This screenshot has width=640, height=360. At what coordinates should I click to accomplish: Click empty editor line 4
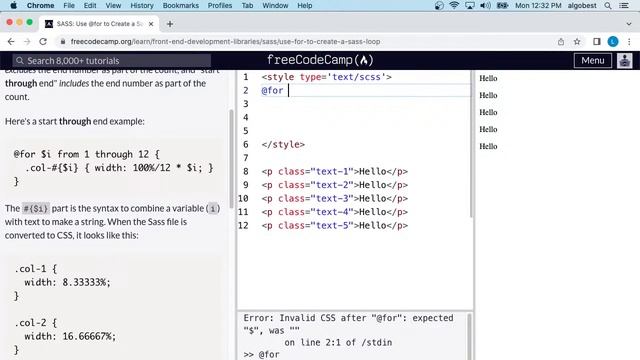click(365, 117)
